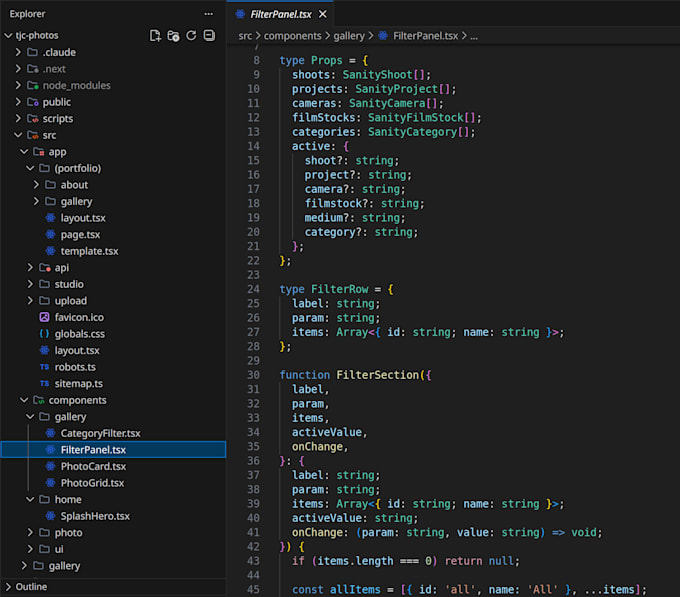Expand the about folder
Screen dimensions: 680x597
click(36, 185)
